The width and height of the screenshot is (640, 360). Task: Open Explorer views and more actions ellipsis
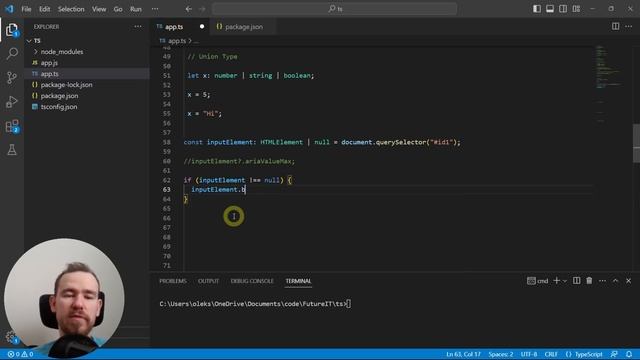click(138, 27)
